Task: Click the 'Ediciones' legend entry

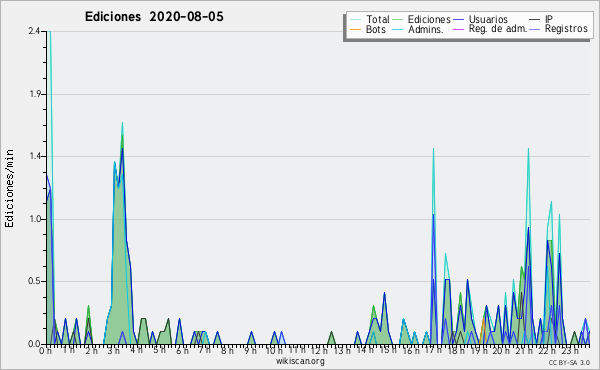Action: pyautogui.click(x=429, y=19)
